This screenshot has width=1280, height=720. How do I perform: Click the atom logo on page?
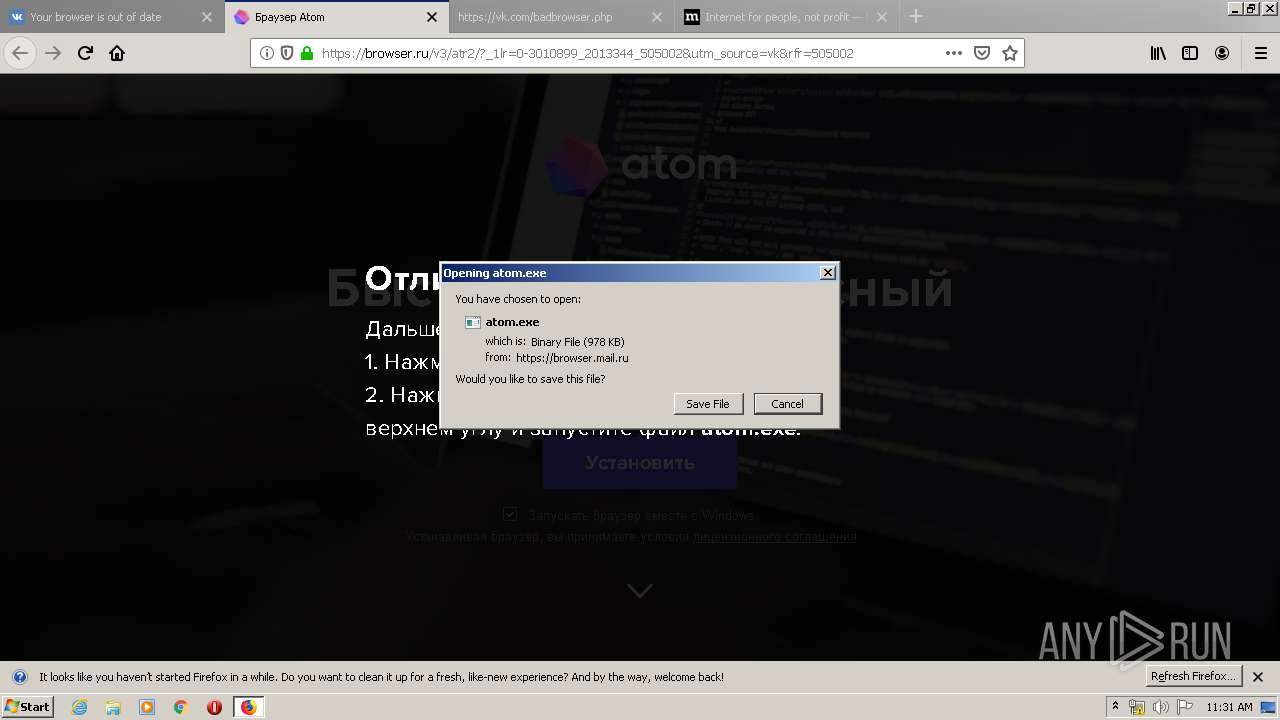(640, 164)
